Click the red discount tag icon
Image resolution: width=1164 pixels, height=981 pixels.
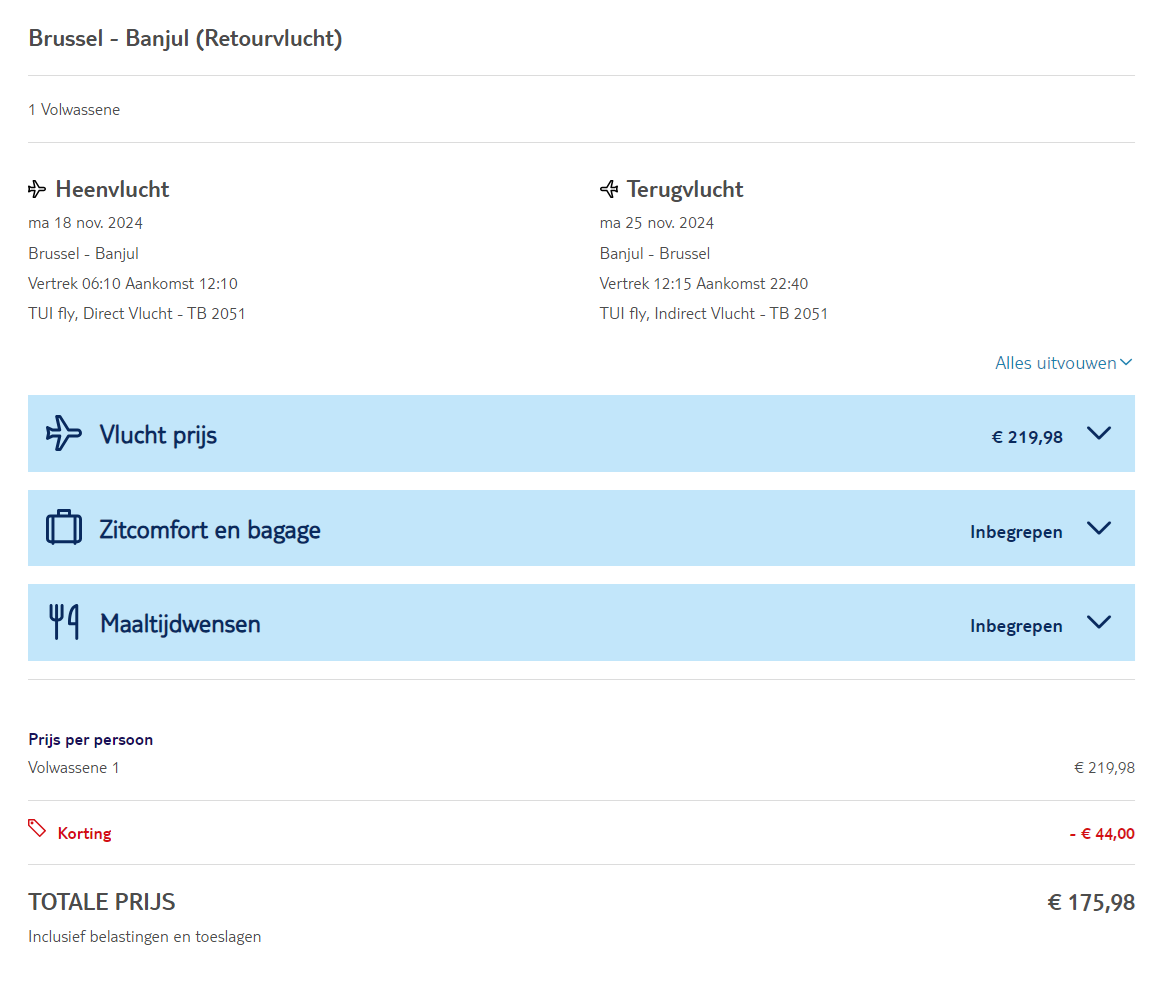click(37, 828)
